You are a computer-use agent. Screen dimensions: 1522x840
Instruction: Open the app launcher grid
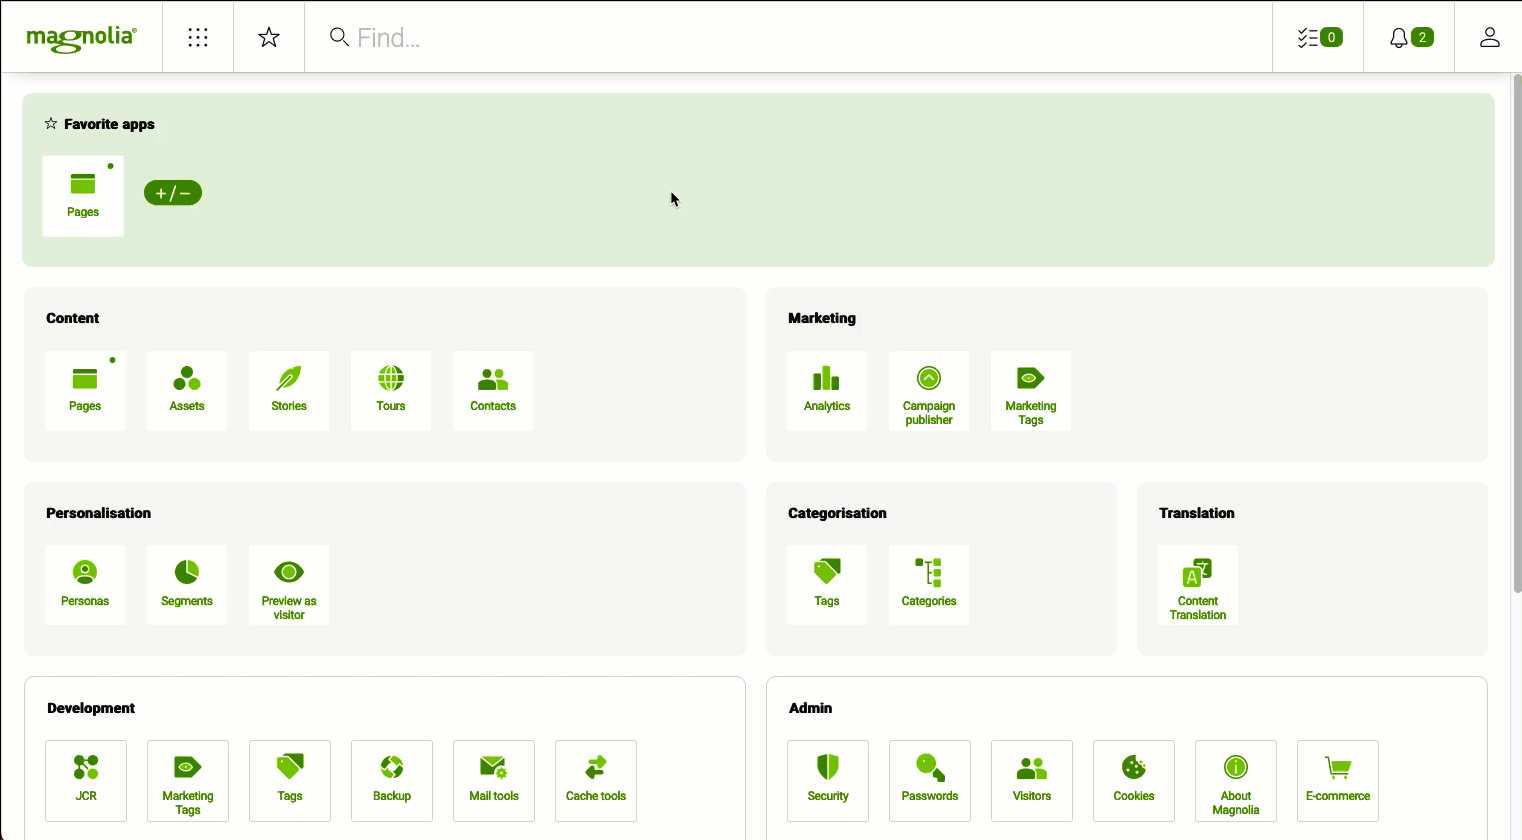pyautogui.click(x=198, y=37)
